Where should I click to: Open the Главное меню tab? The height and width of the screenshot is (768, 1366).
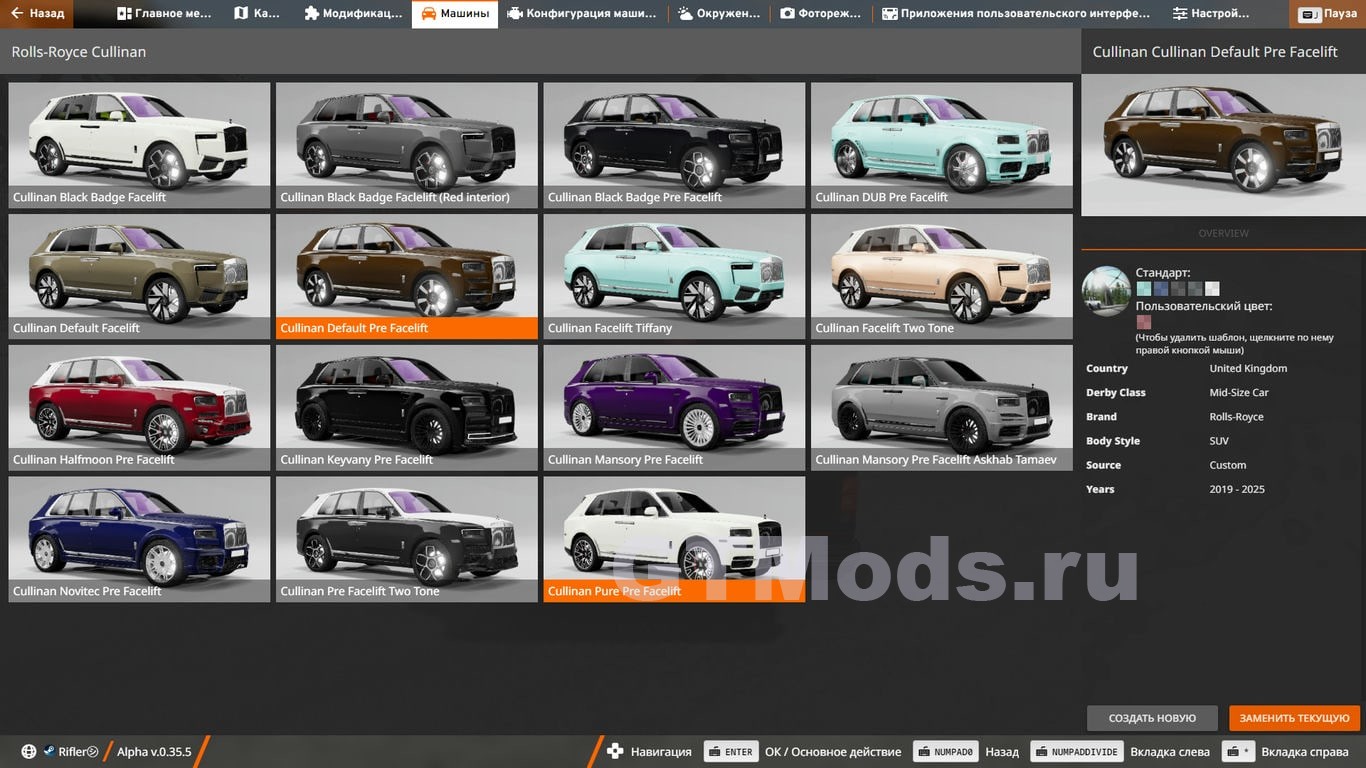[x=165, y=14]
